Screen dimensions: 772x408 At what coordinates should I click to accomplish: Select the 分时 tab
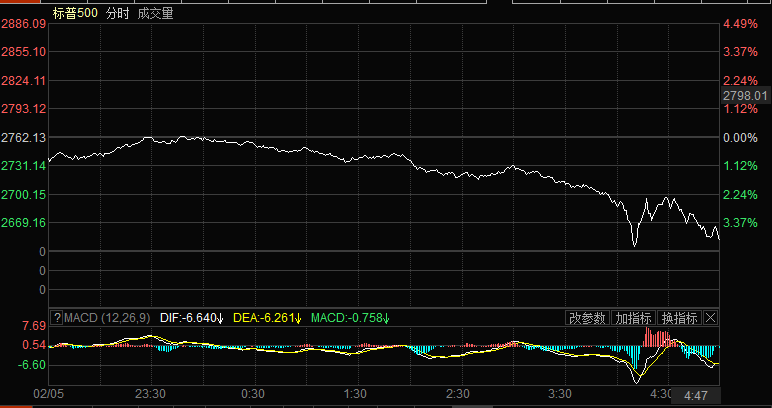click(117, 13)
